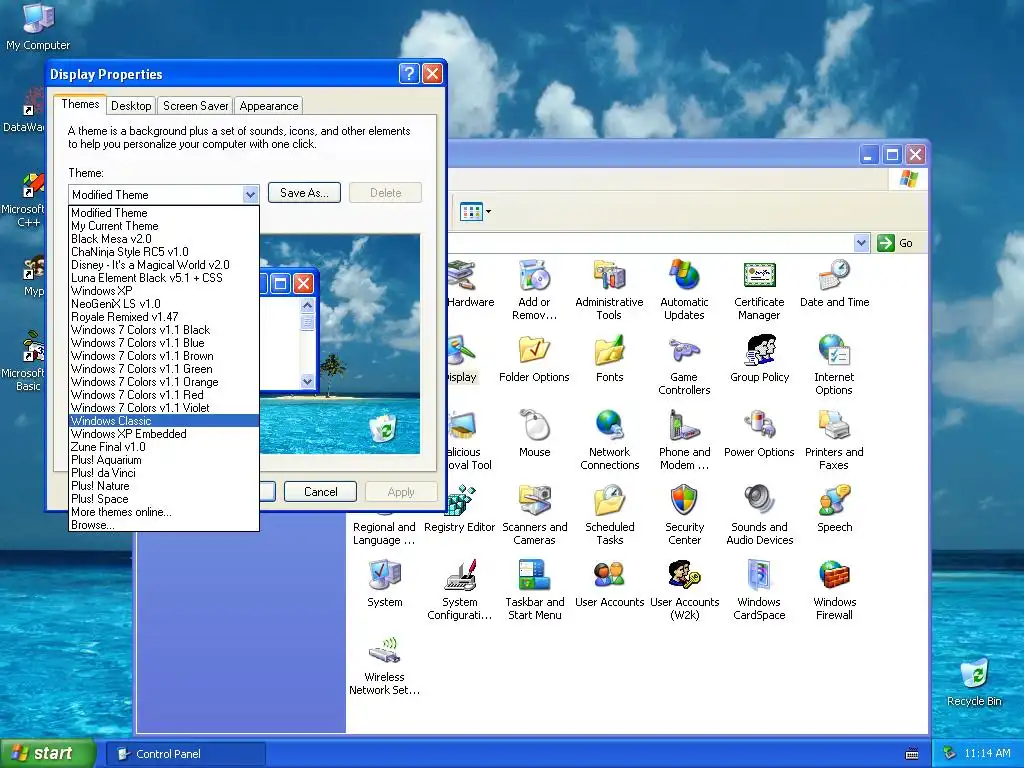Open Windows Firewall icon

coord(834,590)
